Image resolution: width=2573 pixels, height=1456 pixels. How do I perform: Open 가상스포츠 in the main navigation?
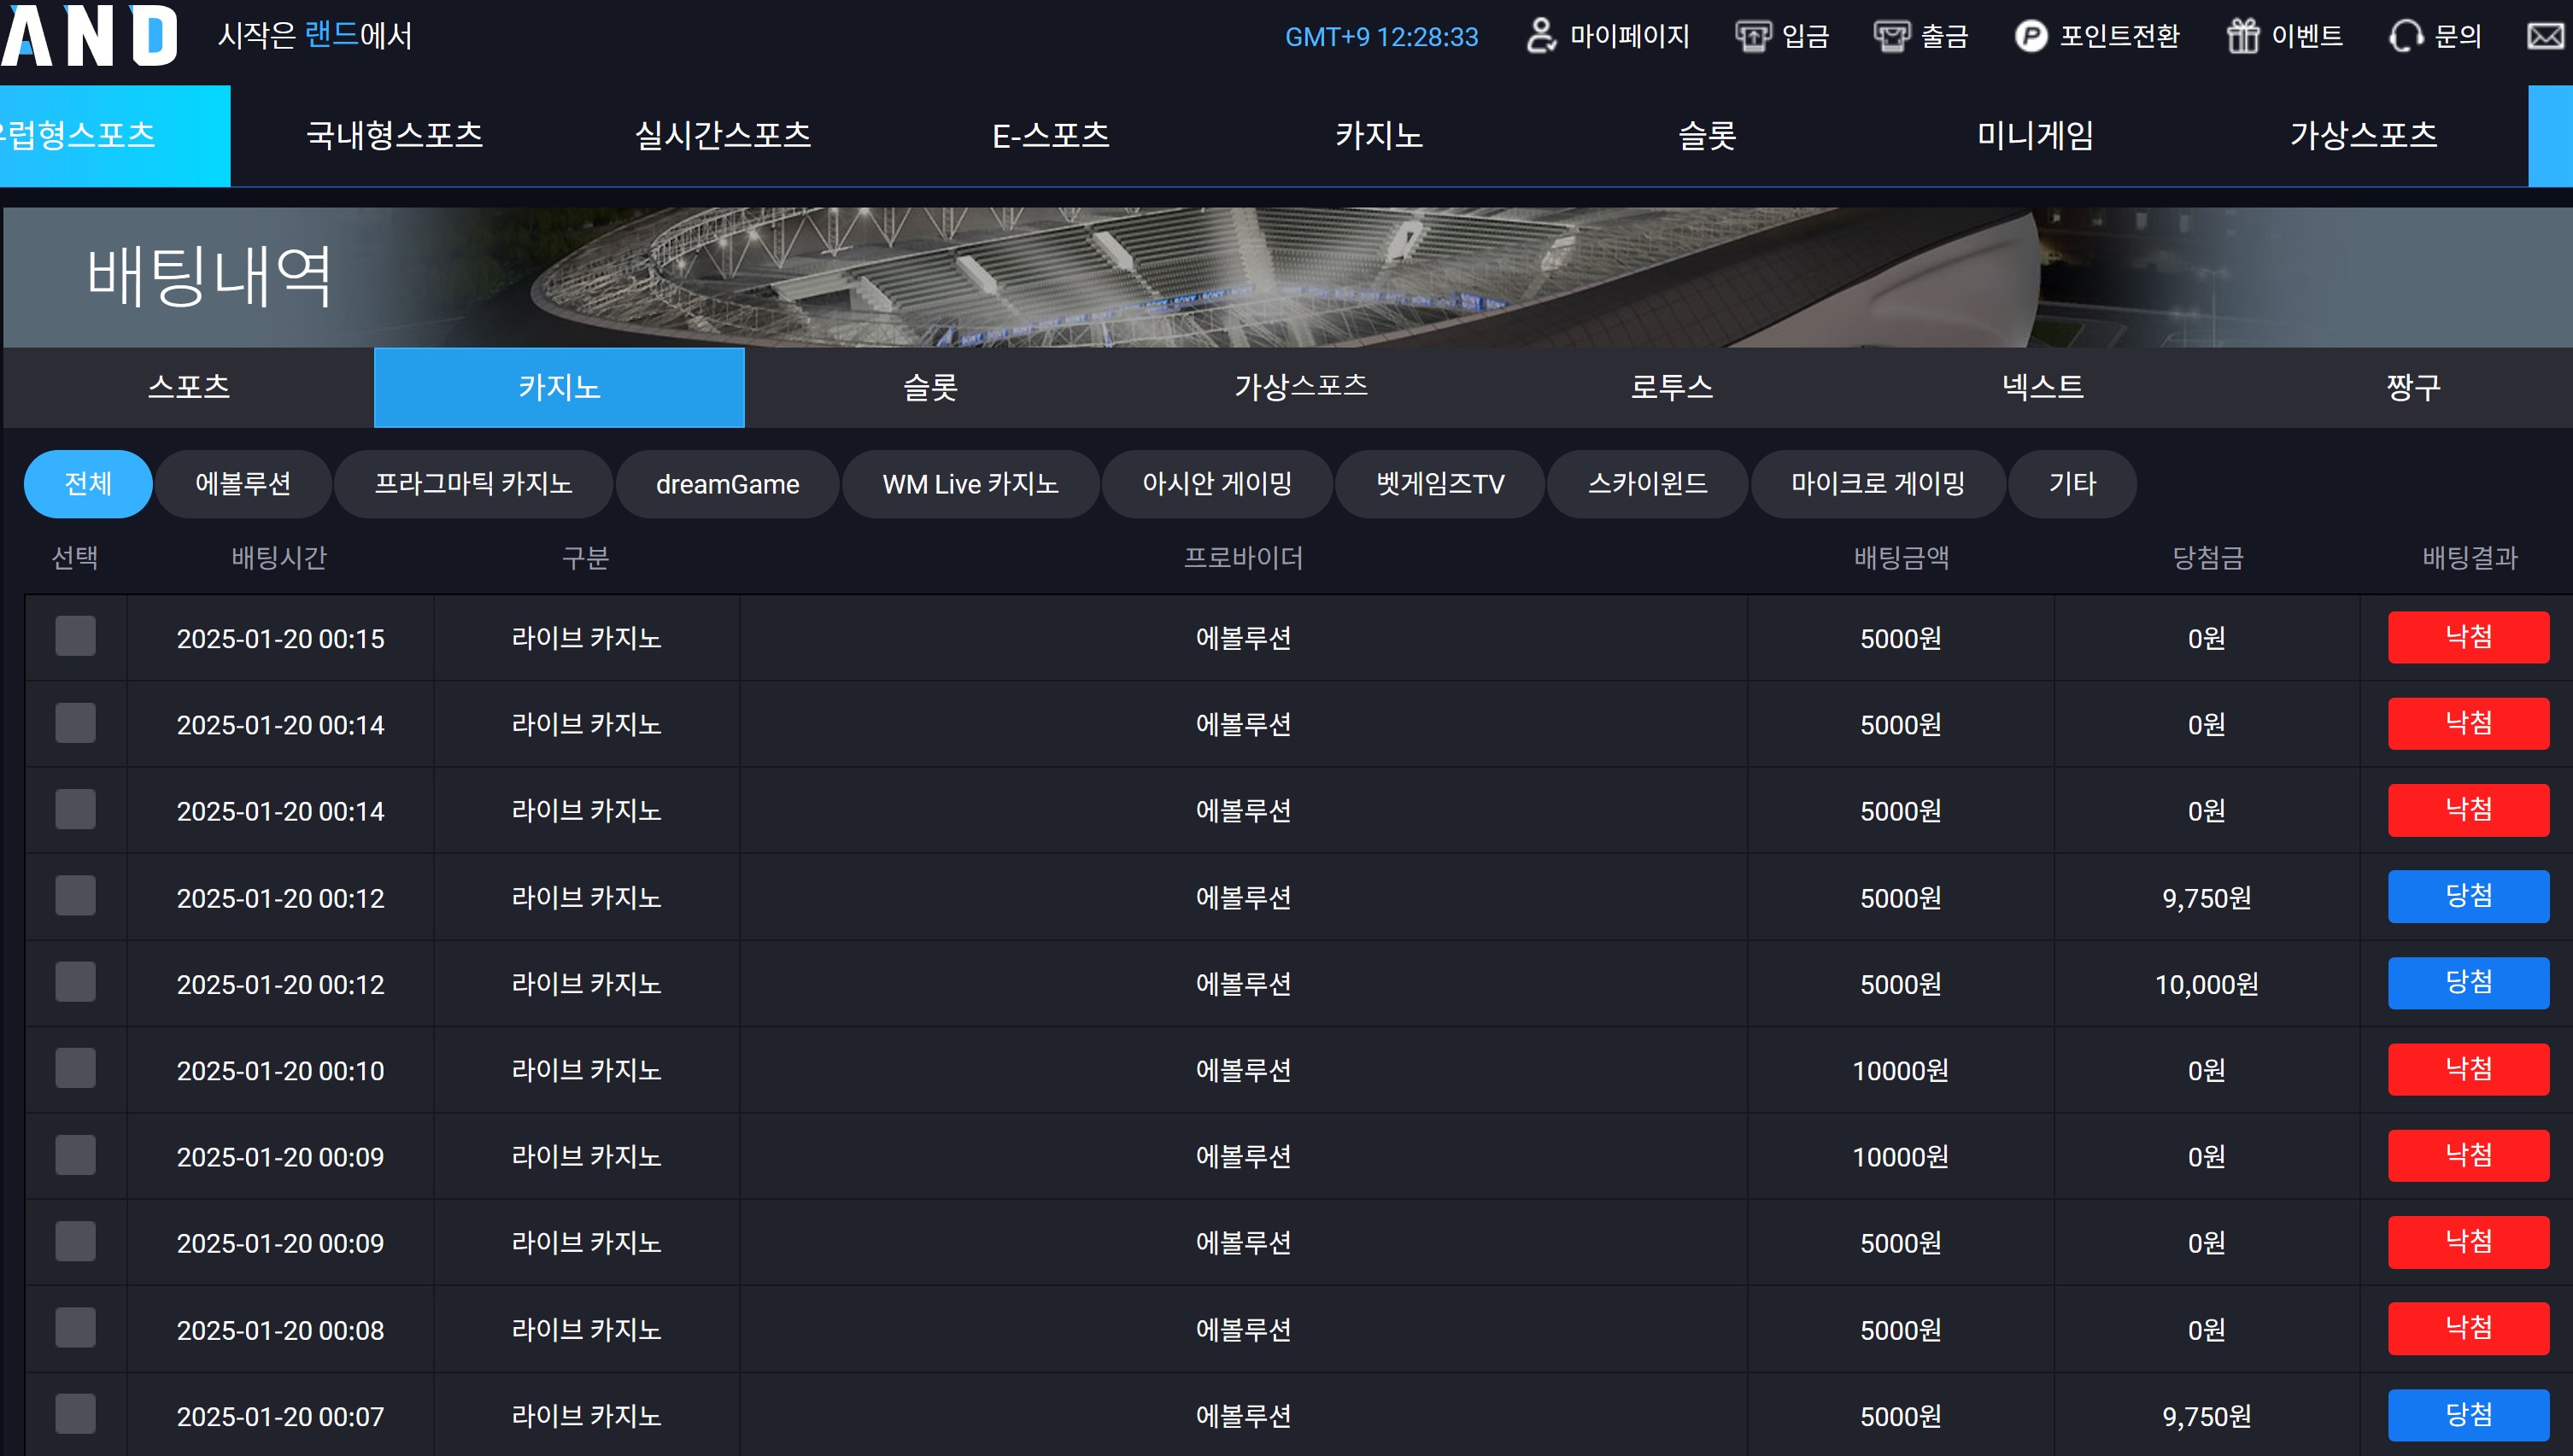pos(2364,135)
